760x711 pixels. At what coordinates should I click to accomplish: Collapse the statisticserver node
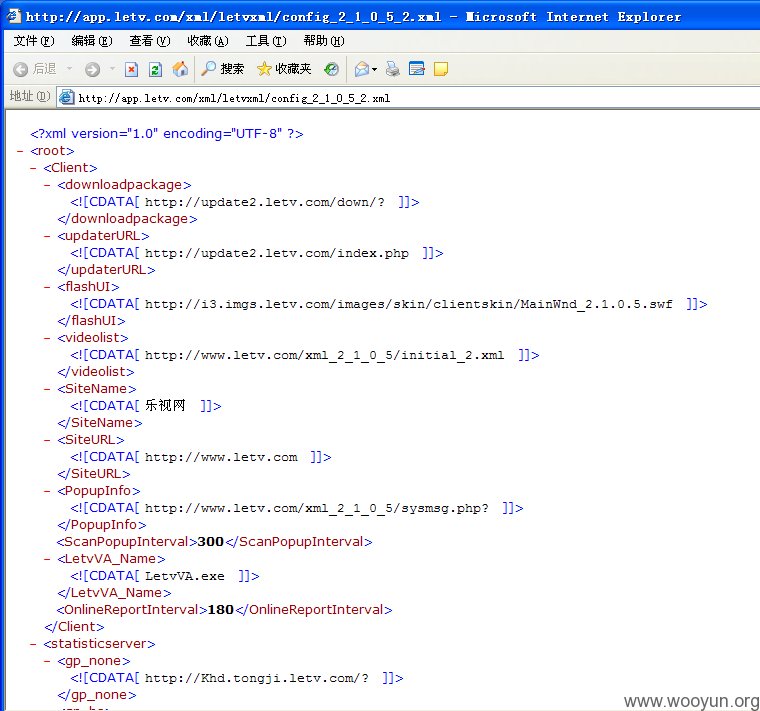pos(33,644)
